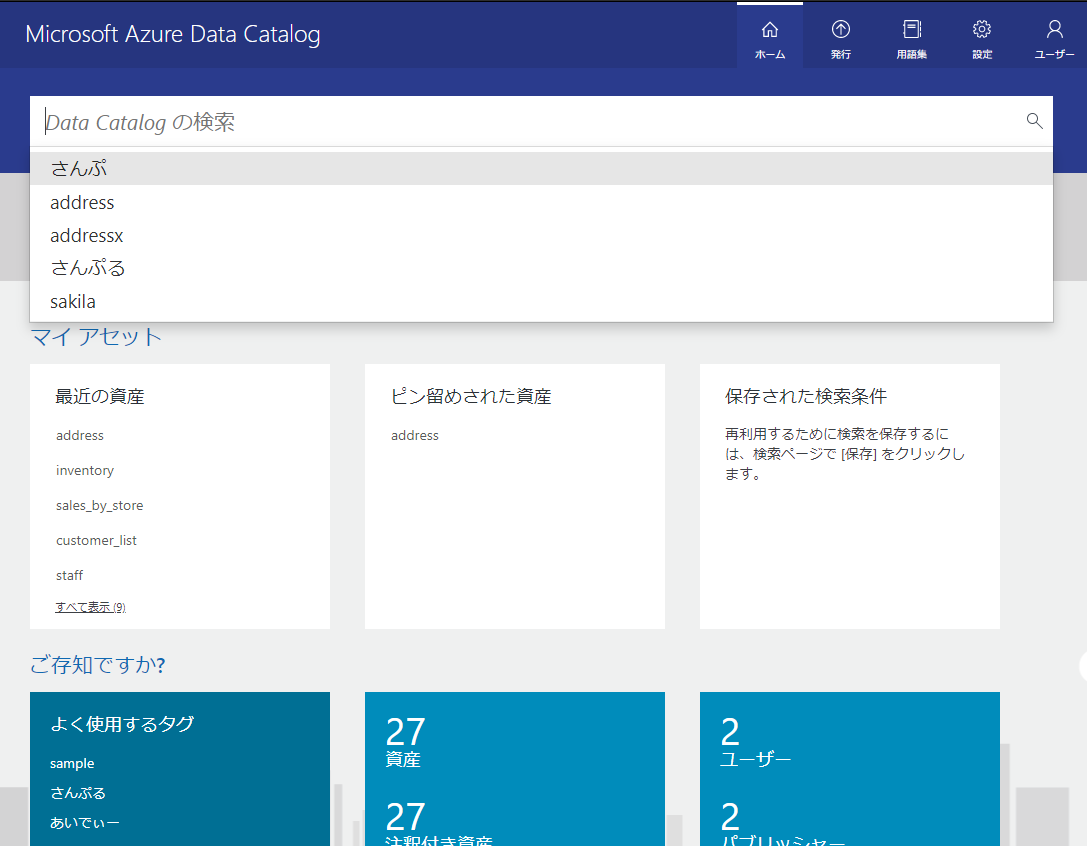The height and width of the screenshot is (846, 1087).
Task: Click the 保存された検索条件 card title
Action: tap(806, 396)
